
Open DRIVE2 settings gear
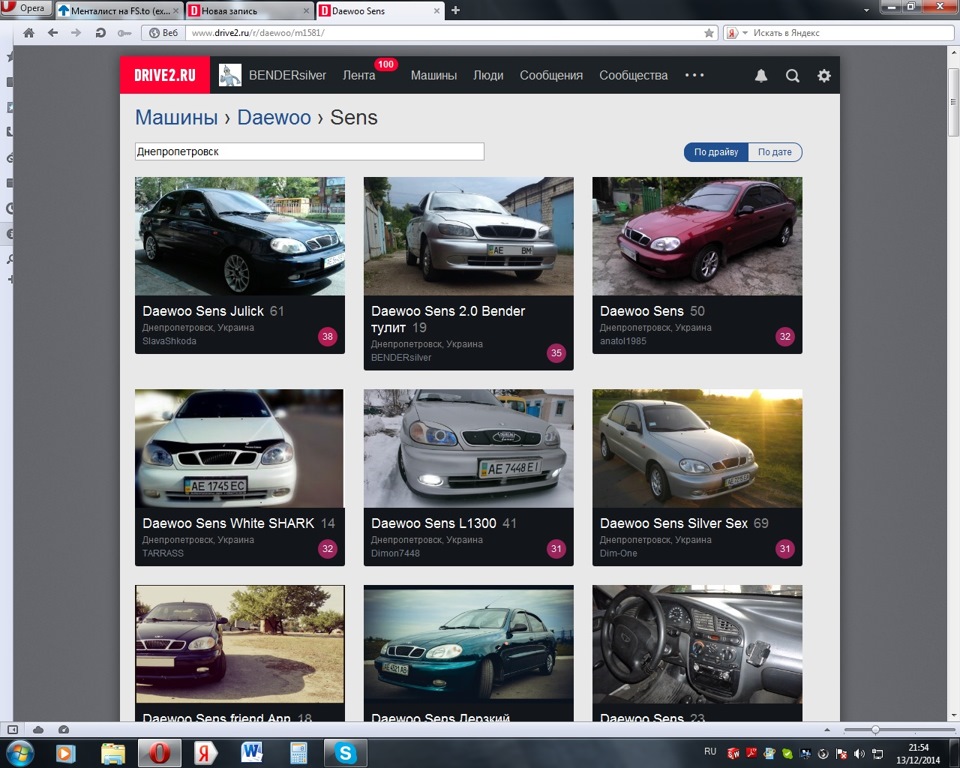(824, 75)
